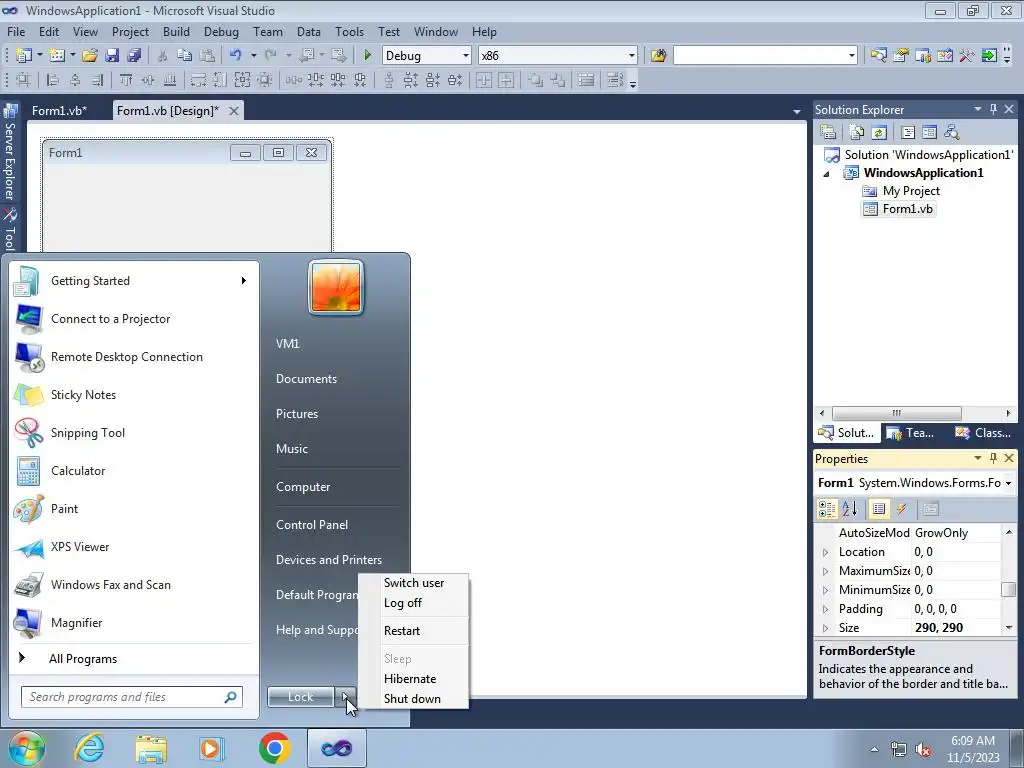Click the Search programs and files box
This screenshot has height=768, width=1024.
(132, 697)
